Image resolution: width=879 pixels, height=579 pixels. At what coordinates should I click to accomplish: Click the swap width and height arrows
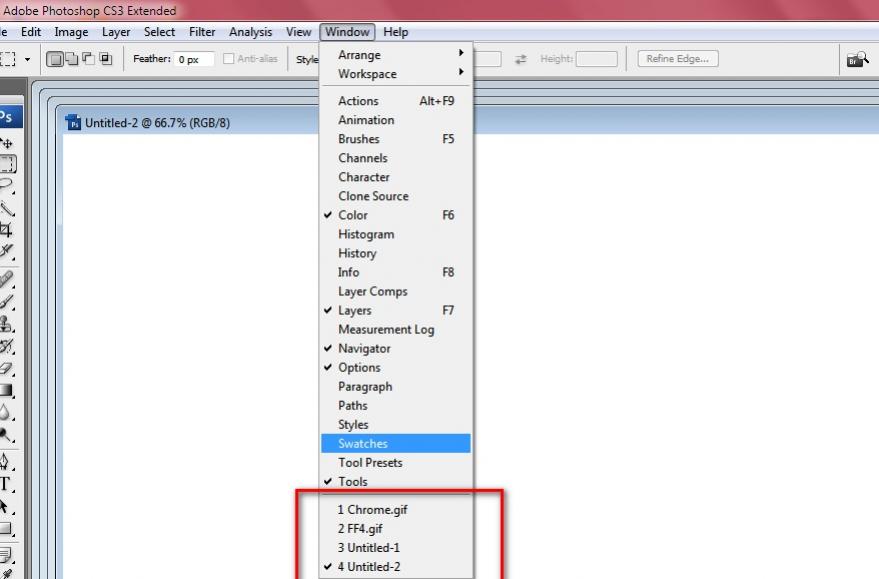(521, 59)
